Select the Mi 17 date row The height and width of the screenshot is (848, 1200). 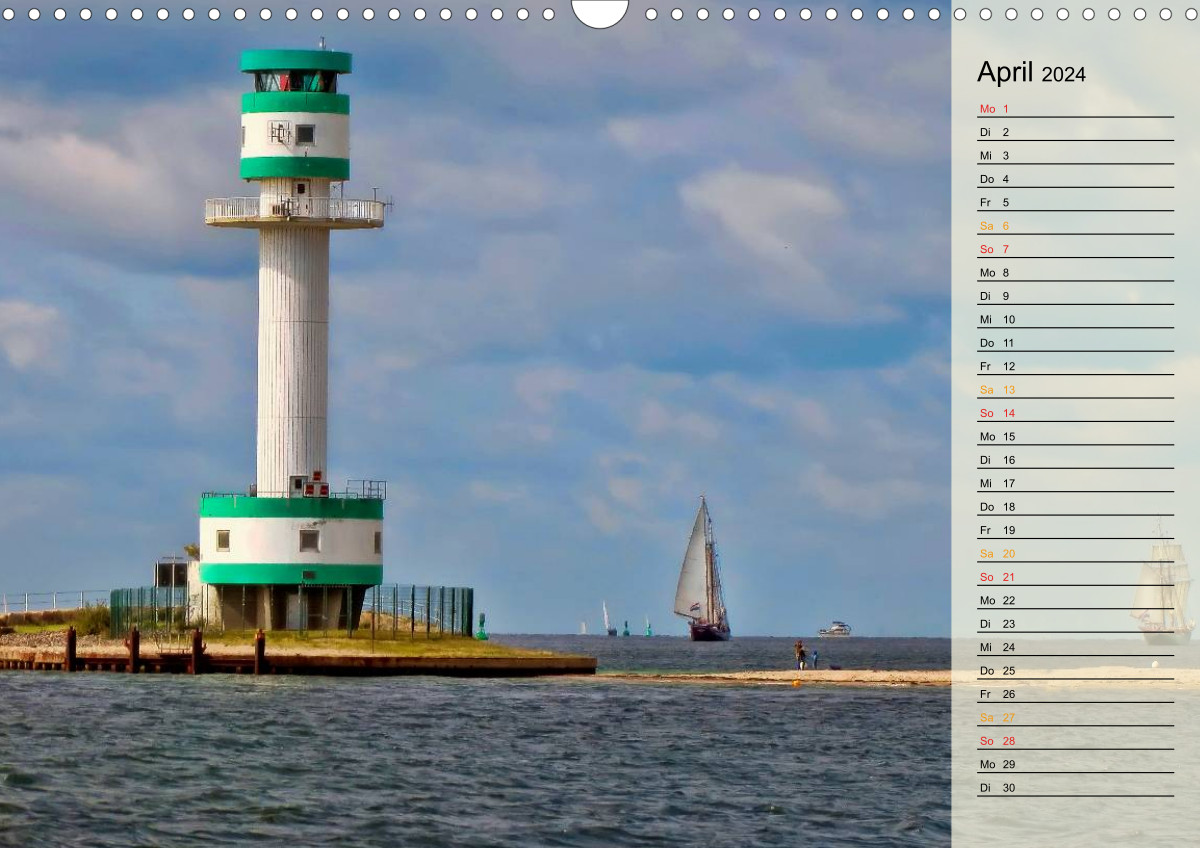point(1075,483)
